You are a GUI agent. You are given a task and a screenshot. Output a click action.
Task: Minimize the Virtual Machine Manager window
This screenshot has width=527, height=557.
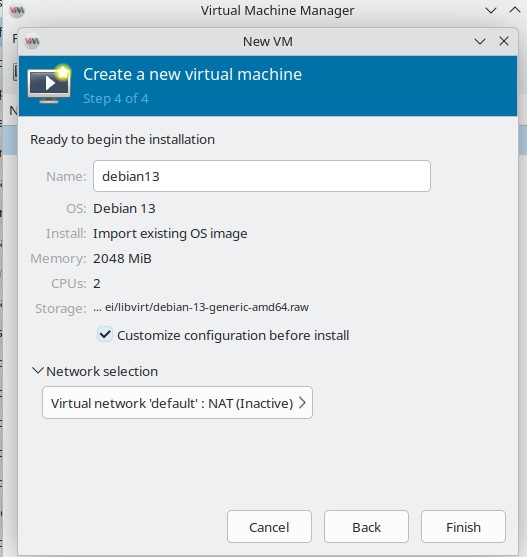491,10
